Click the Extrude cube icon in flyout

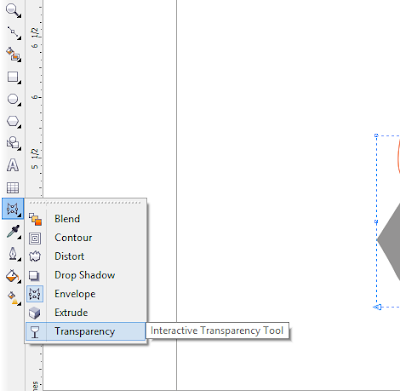click(x=35, y=313)
